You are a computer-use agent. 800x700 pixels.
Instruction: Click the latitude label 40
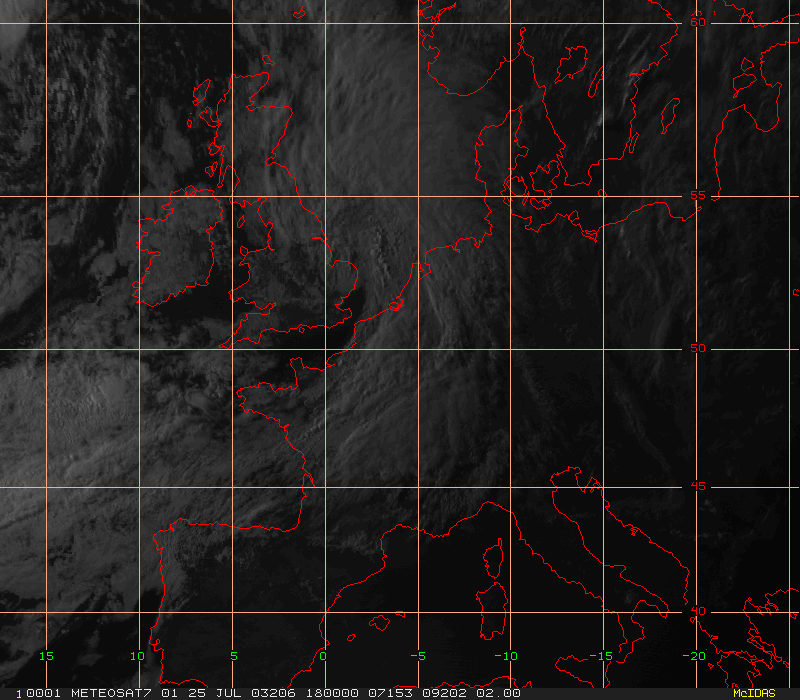pyautogui.click(x=697, y=611)
